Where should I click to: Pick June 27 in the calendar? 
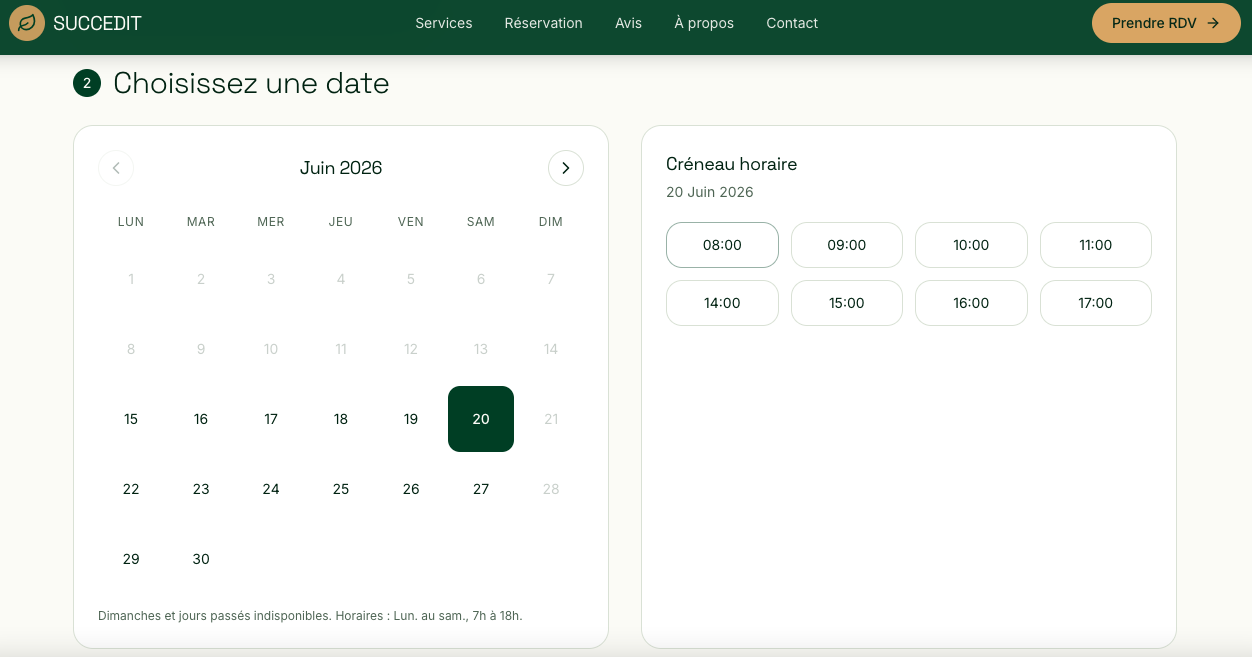coord(481,489)
